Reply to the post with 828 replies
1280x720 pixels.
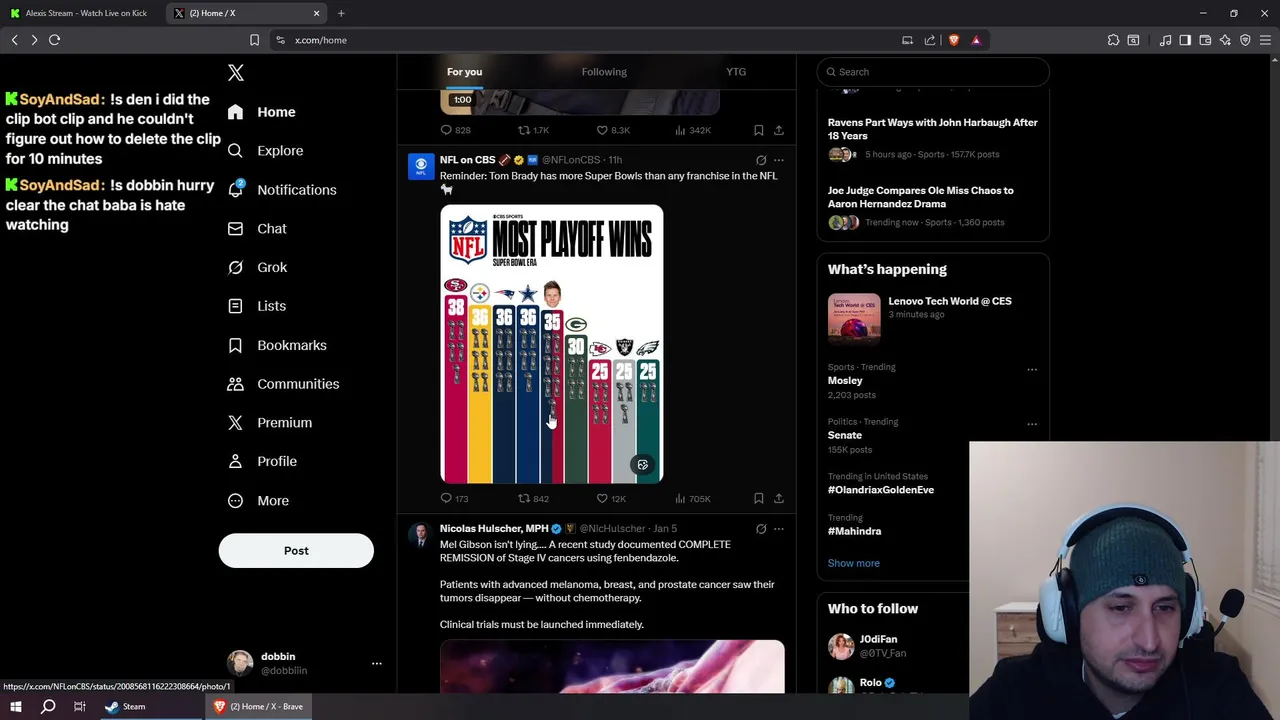click(x=456, y=130)
